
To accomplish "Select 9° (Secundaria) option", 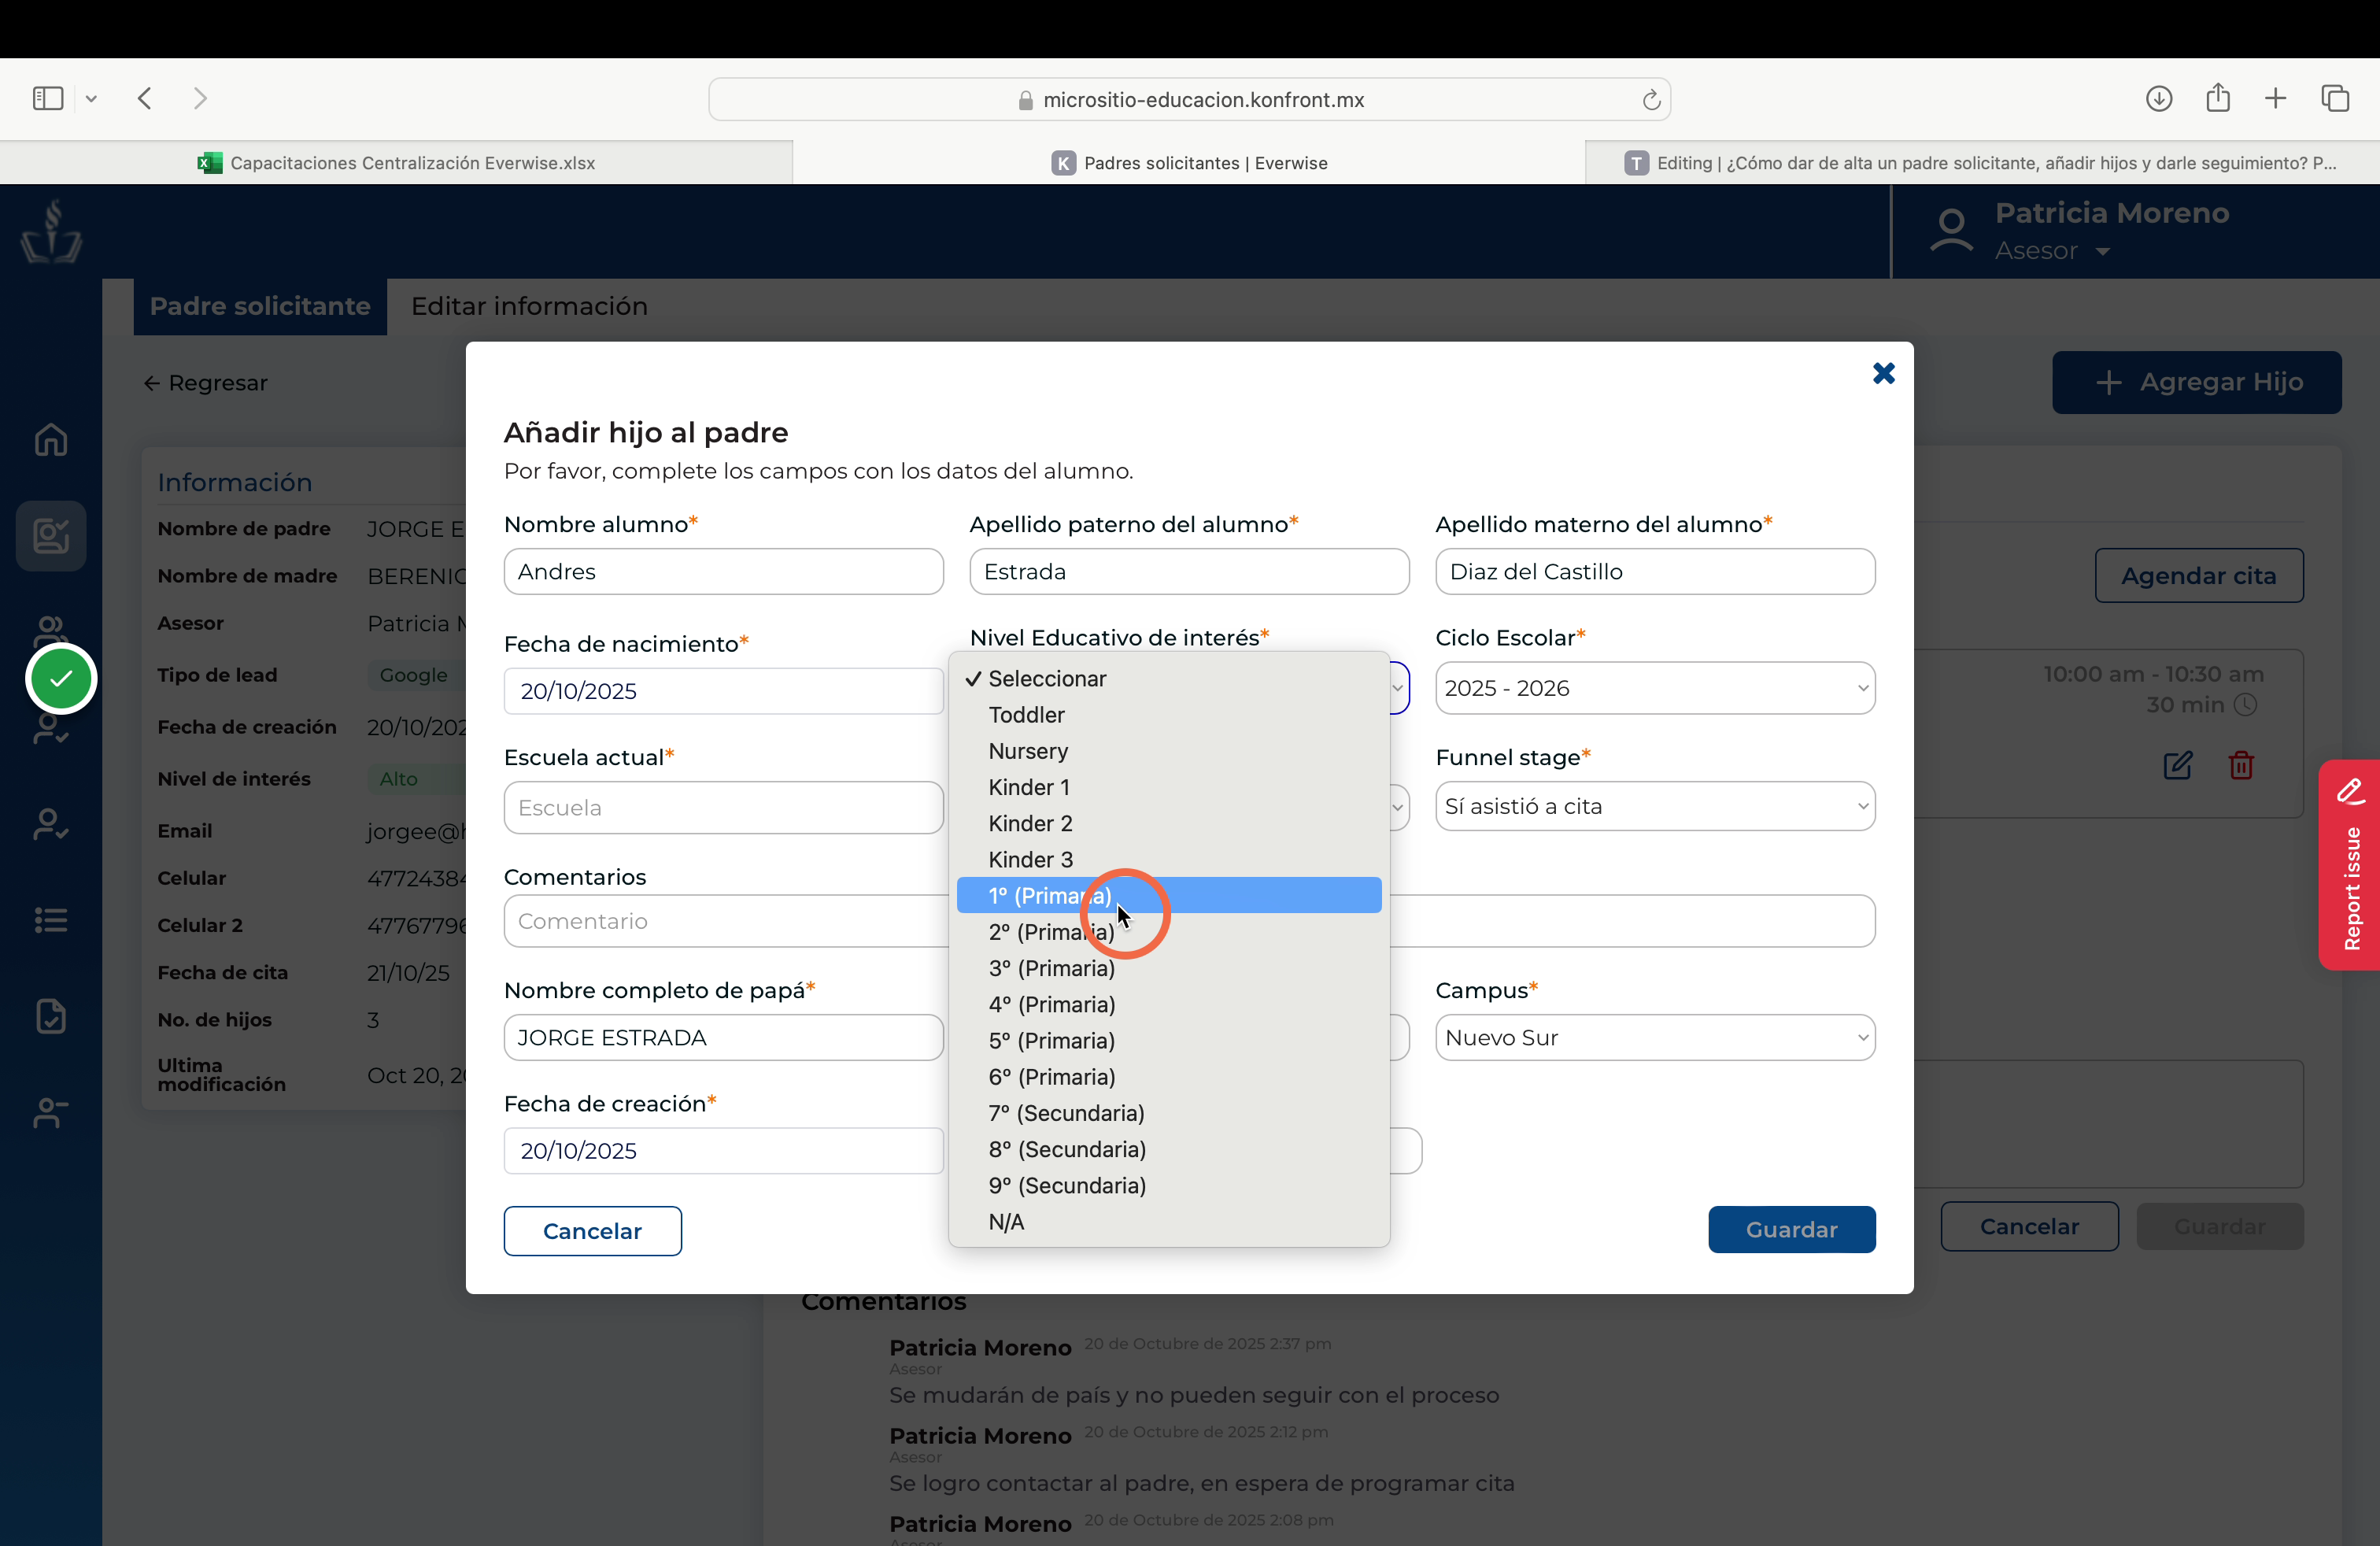I will pyautogui.click(x=1169, y=1186).
